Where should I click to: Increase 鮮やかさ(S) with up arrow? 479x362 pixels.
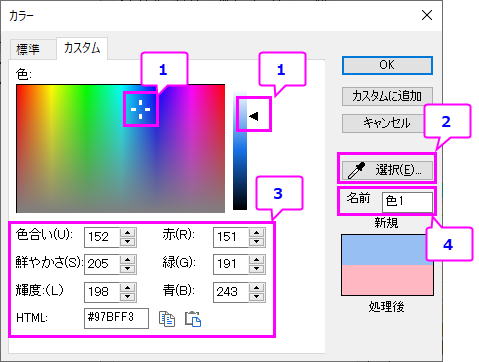(127, 259)
